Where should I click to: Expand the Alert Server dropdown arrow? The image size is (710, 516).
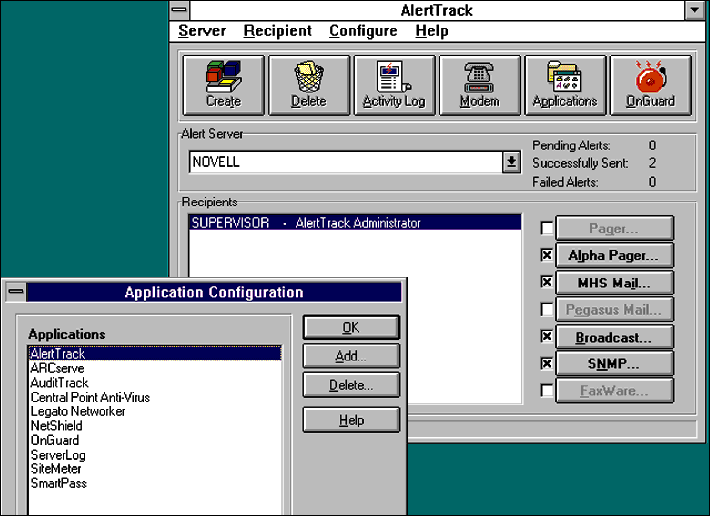tap(511, 162)
